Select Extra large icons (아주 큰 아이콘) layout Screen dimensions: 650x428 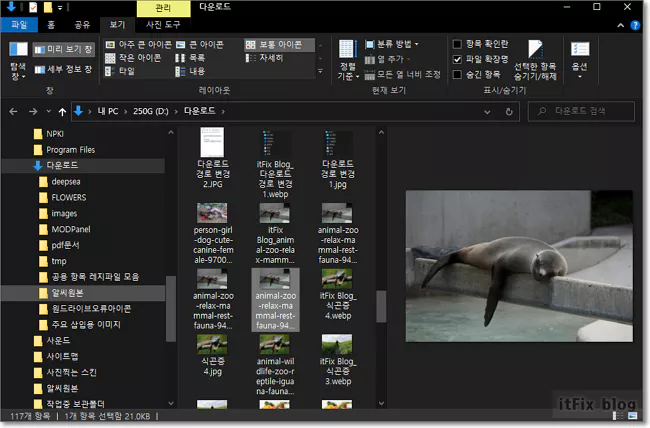pyautogui.click(x=138, y=44)
